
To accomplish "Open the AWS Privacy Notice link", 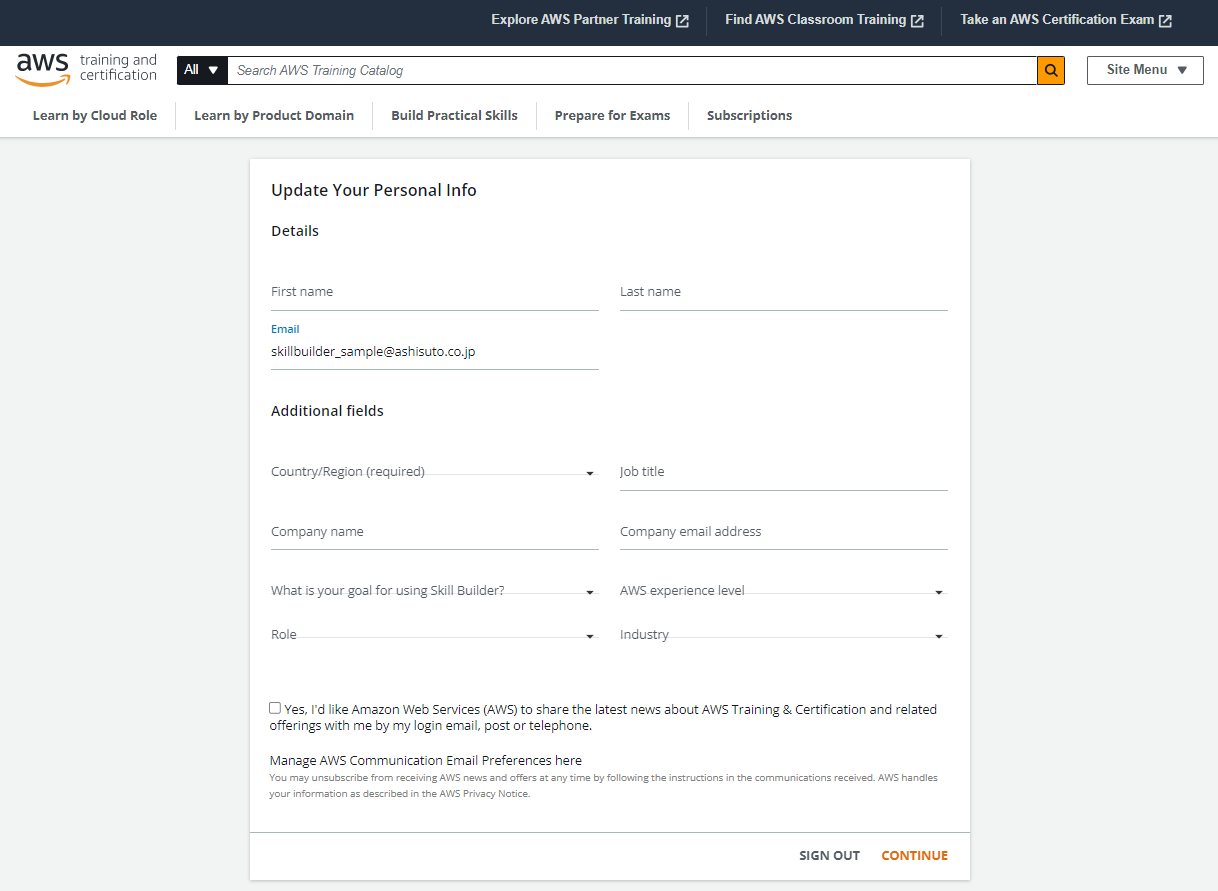I will [496, 794].
